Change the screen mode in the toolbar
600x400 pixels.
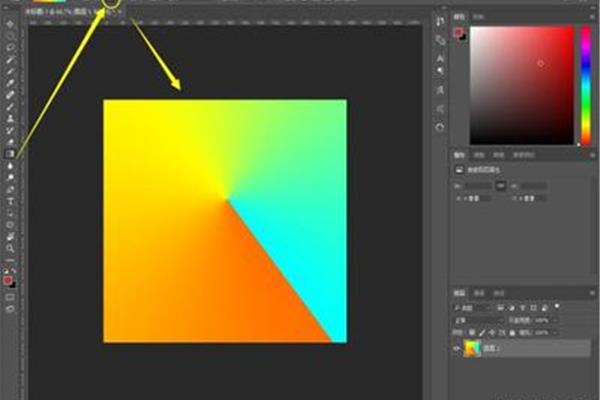click(10, 309)
